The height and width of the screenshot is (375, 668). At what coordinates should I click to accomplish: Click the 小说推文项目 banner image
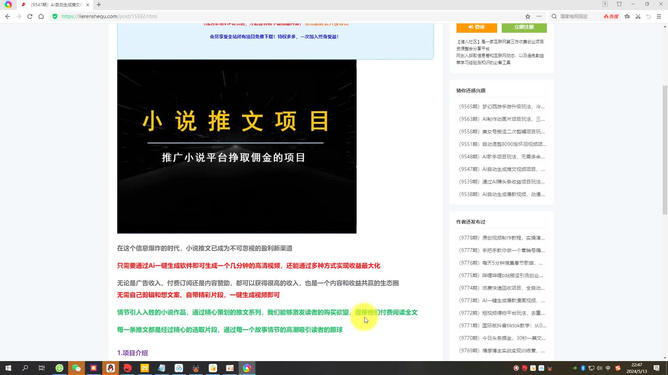236,147
